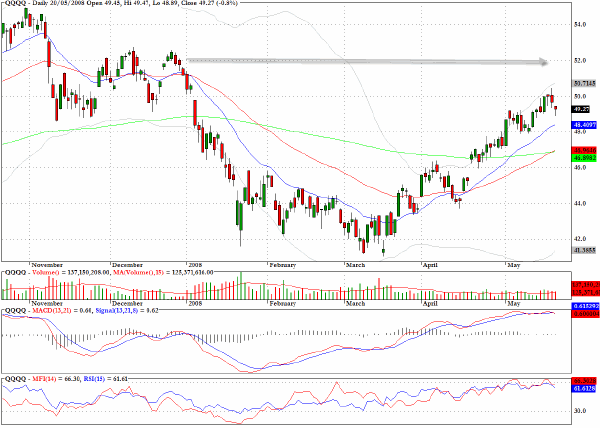
Task: Click May label under the price chart
Action: click(514, 265)
